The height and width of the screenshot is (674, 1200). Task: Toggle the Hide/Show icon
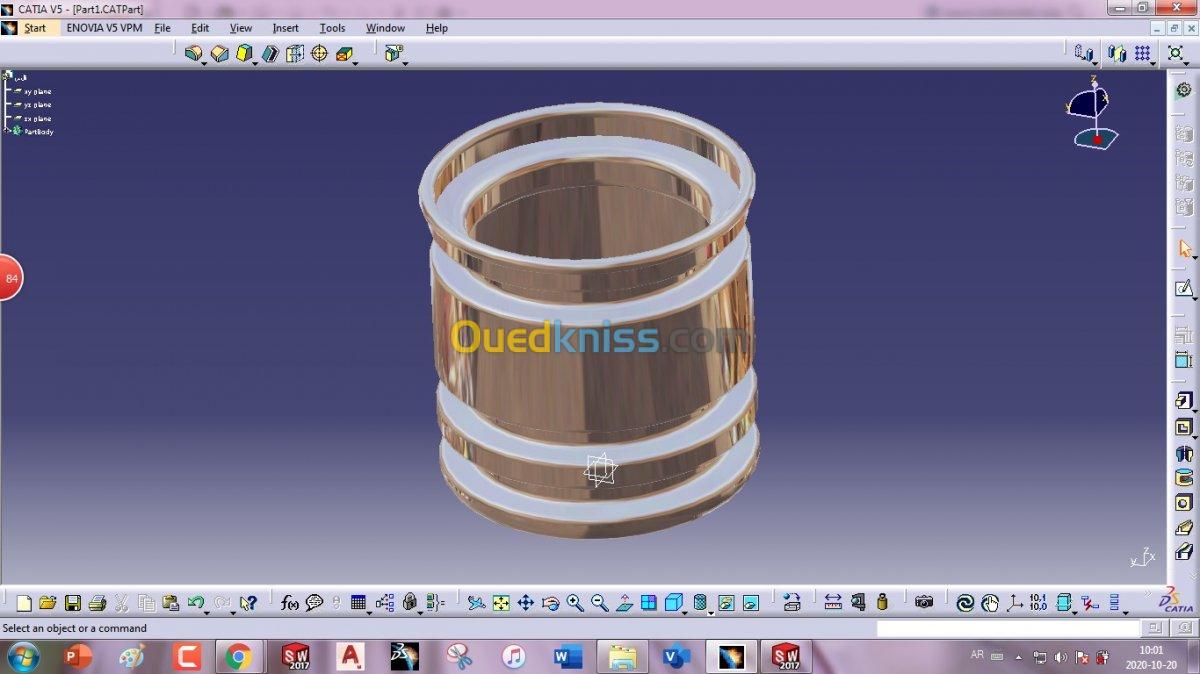pyautogui.click(x=726, y=603)
